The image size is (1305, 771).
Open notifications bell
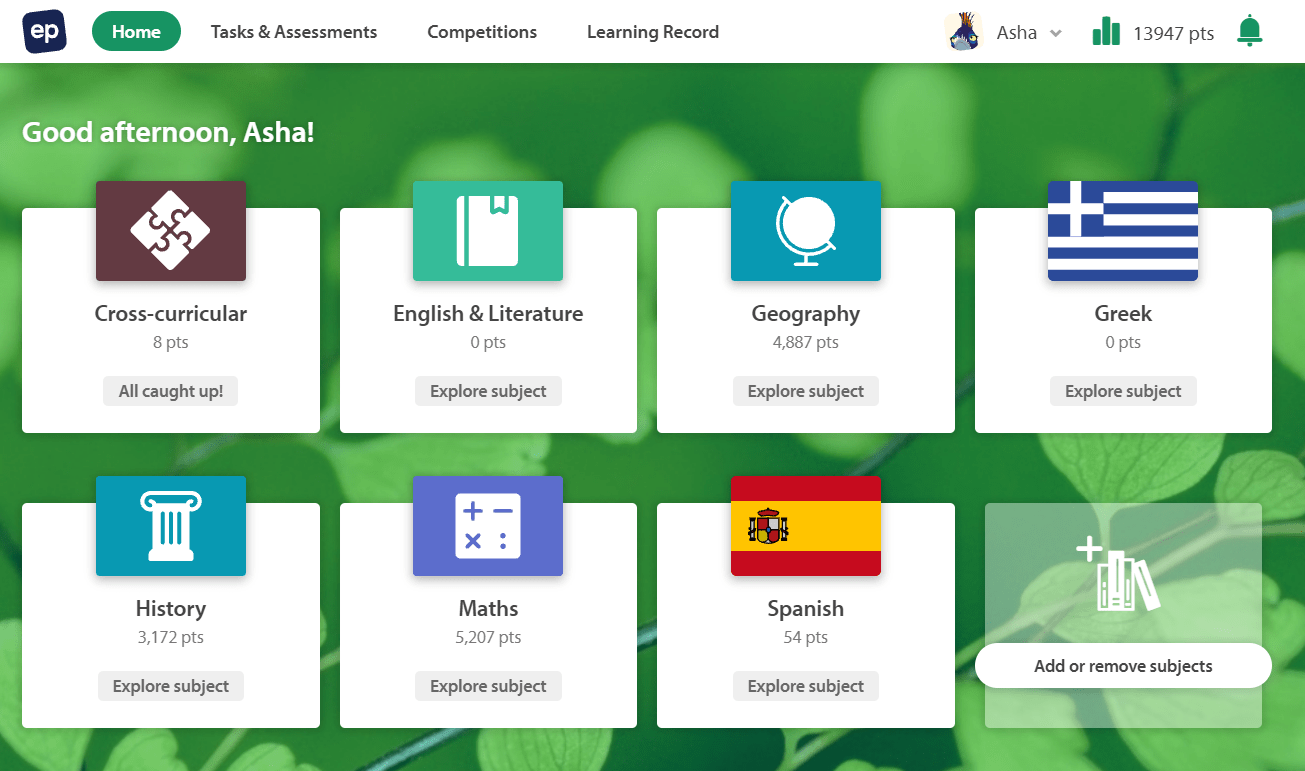point(1249,31)
